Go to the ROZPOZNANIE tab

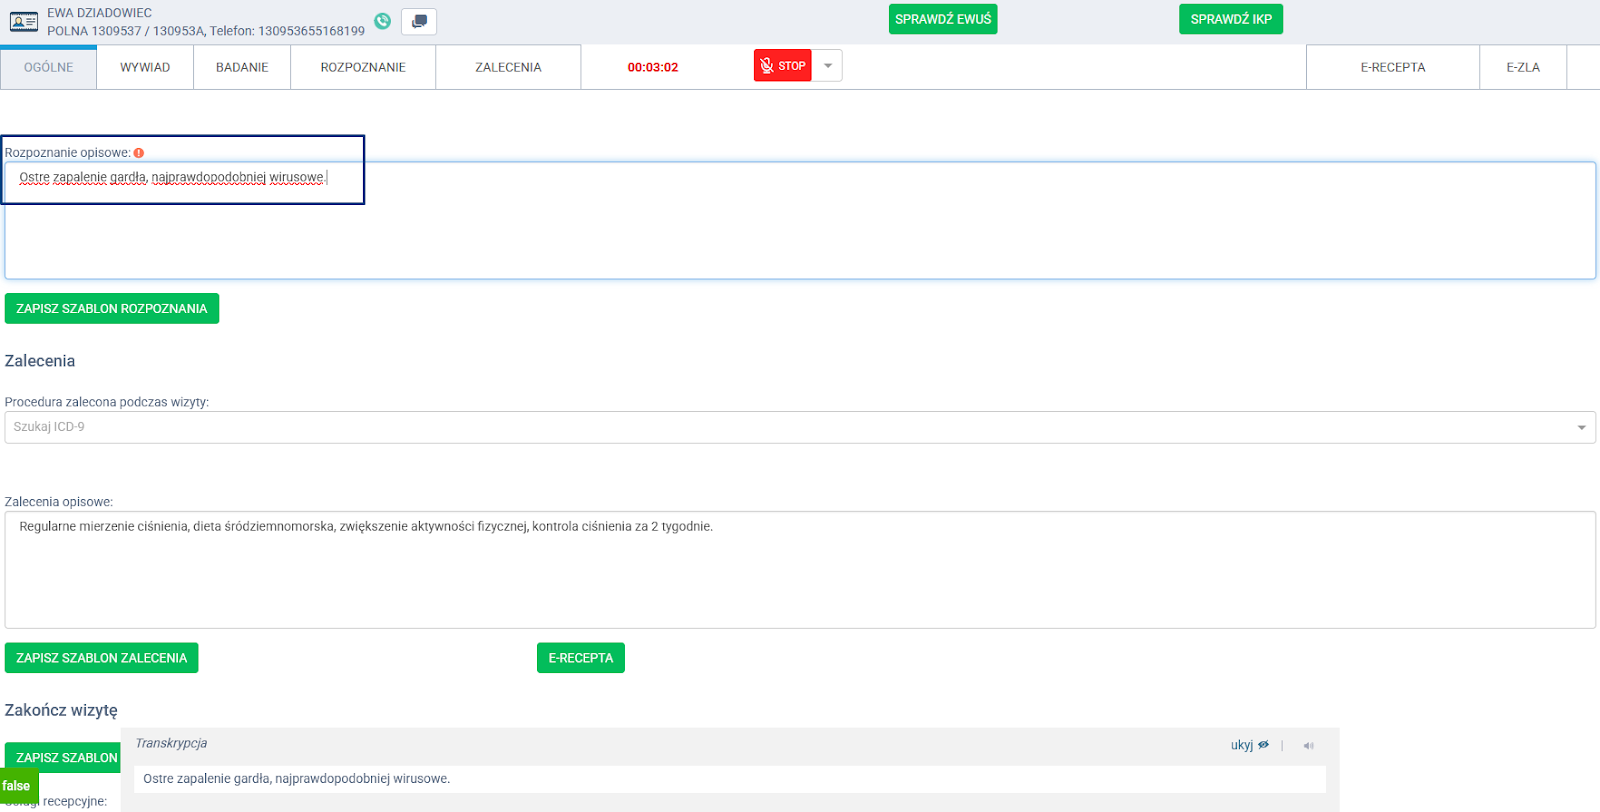pos(363,67)
